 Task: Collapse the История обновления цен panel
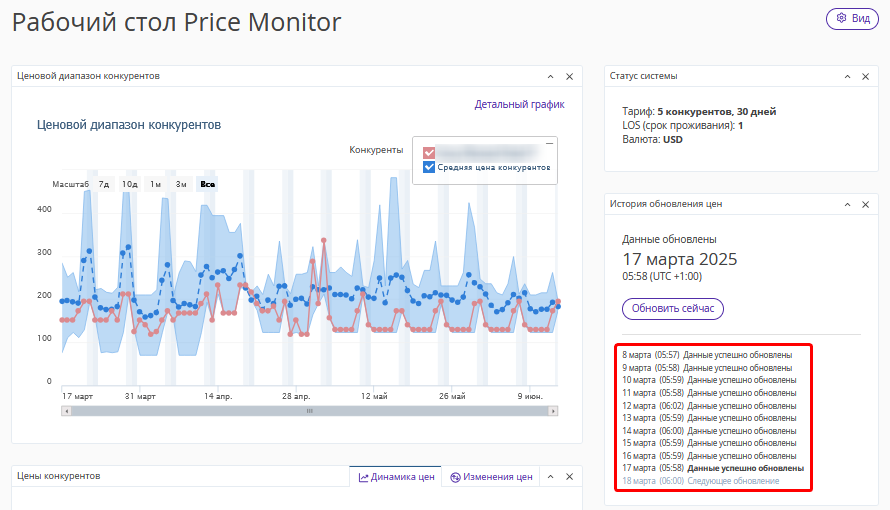point(847,204)
